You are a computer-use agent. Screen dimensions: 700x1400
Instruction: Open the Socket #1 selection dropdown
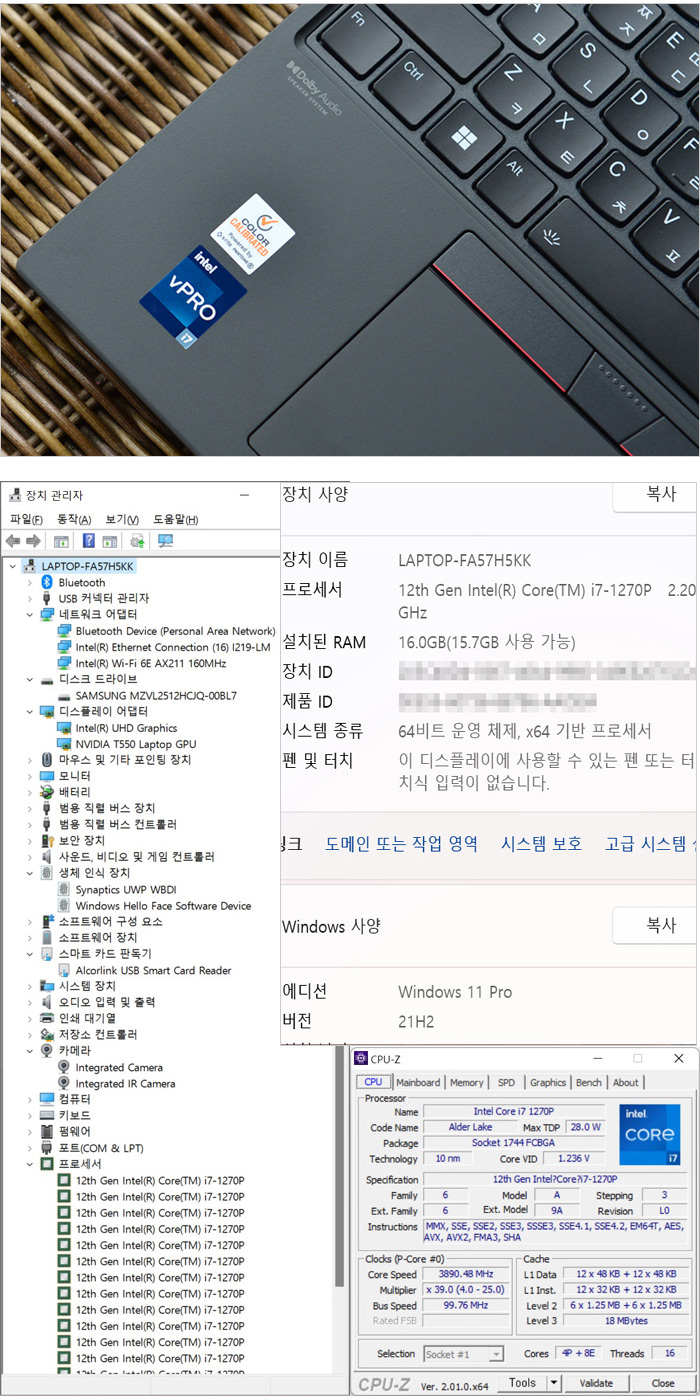coord(495,1354)
